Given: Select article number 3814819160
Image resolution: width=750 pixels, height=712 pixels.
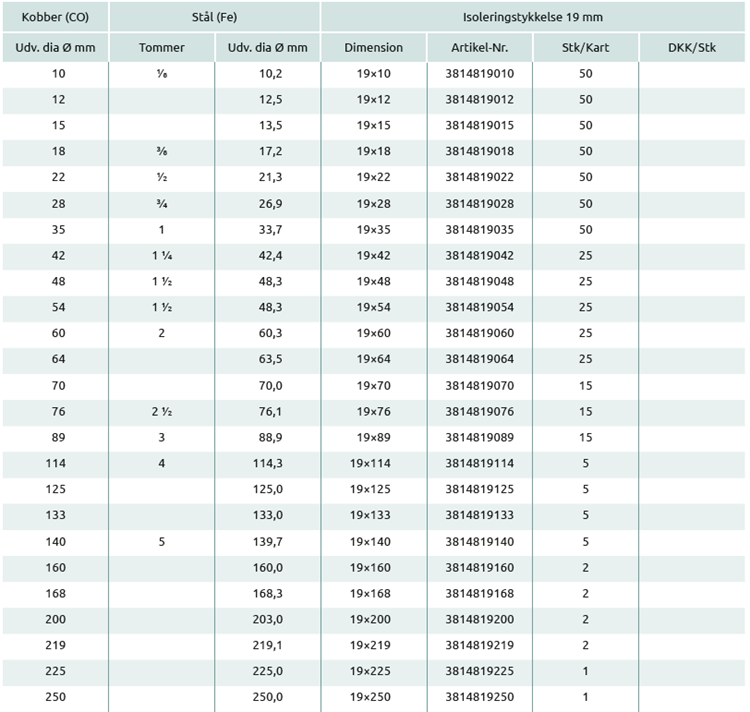Looking at the screenshot, I should (x=480, y=567).
